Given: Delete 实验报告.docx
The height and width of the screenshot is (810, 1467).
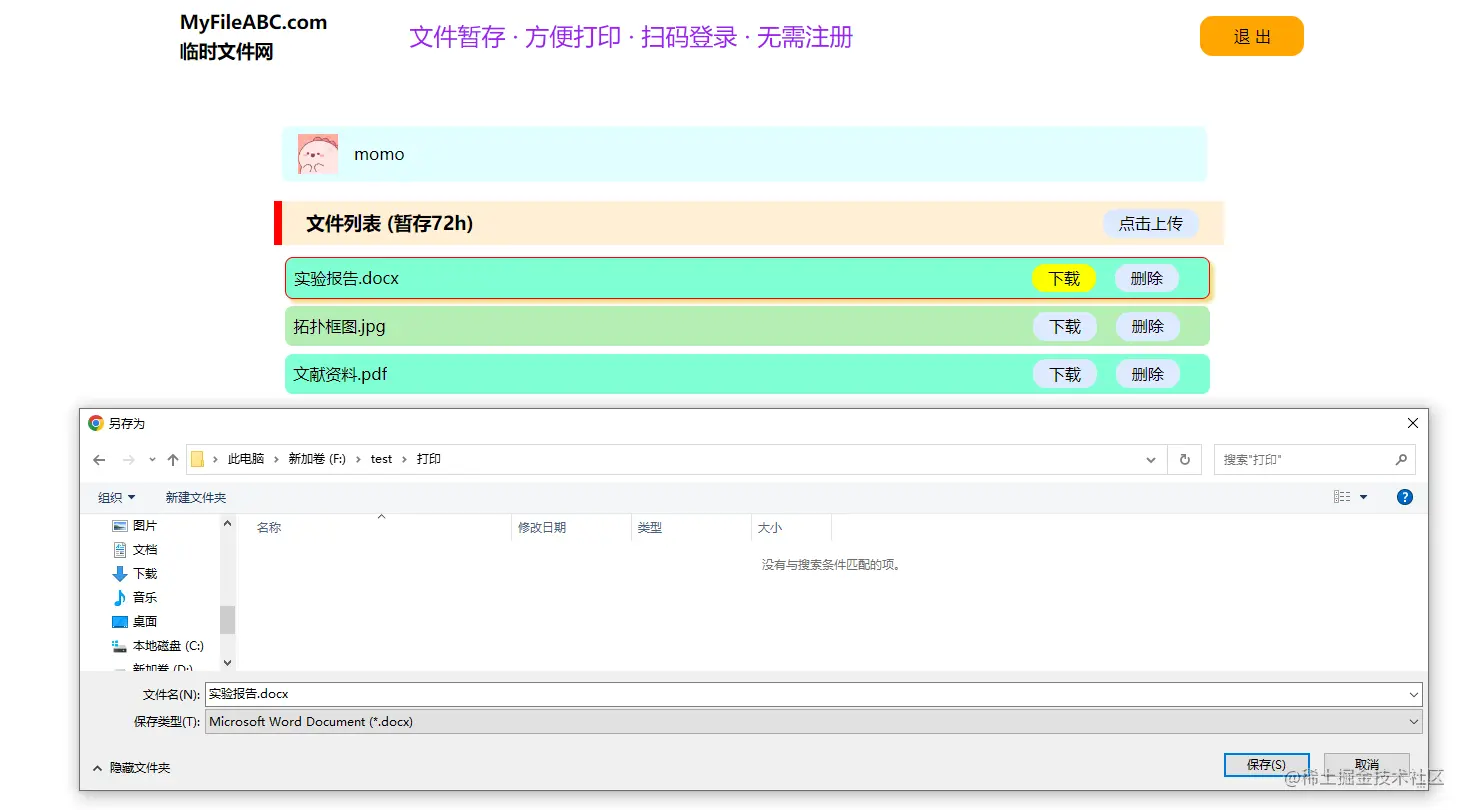Looking at the screenshot, I should [1147, 278].
